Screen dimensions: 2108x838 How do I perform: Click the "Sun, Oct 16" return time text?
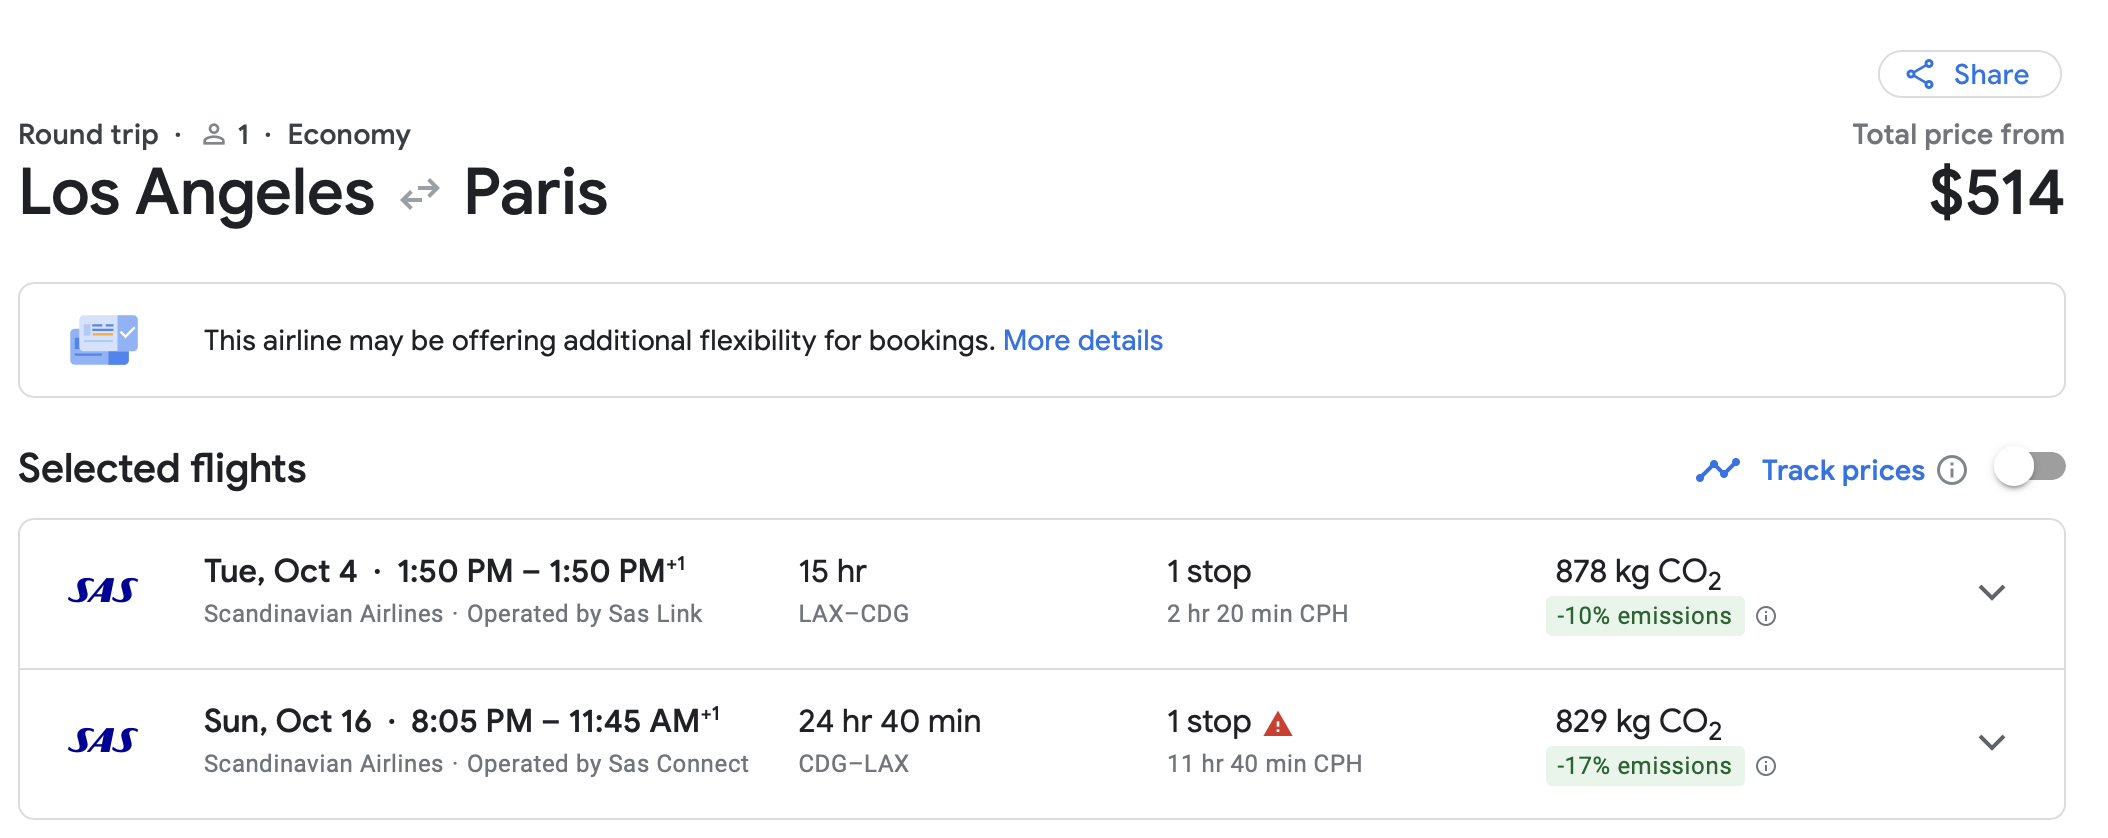click(462, 721)
